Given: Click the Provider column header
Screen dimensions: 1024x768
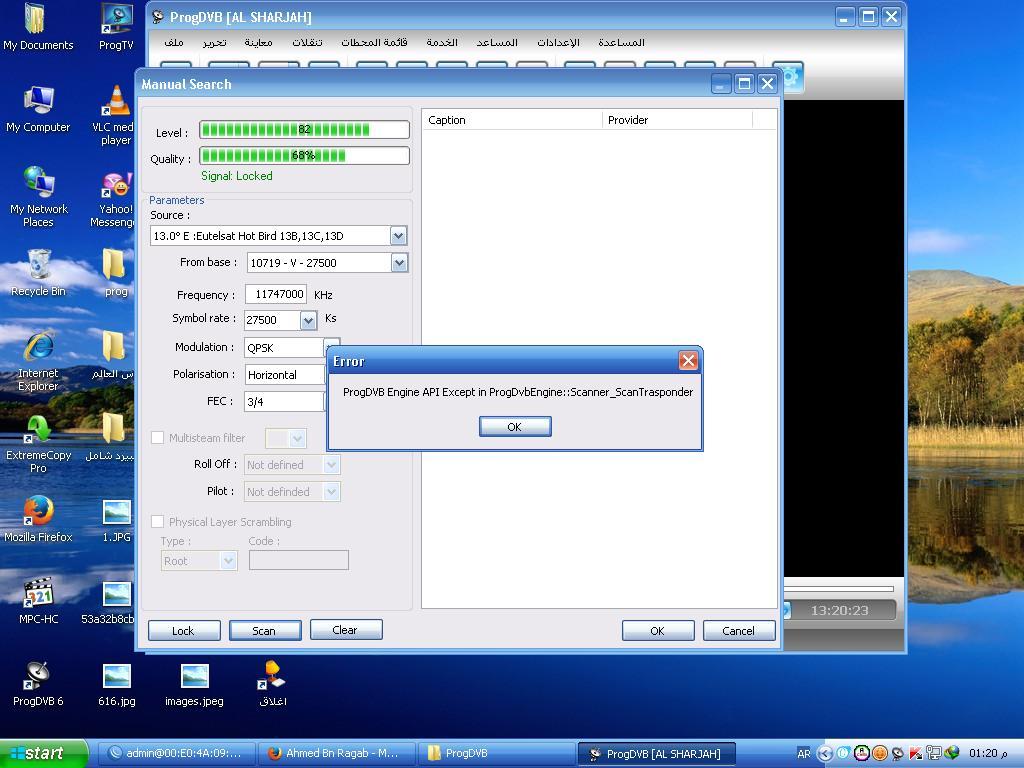Looking at the screenshot, I should [x=677, y=120].
